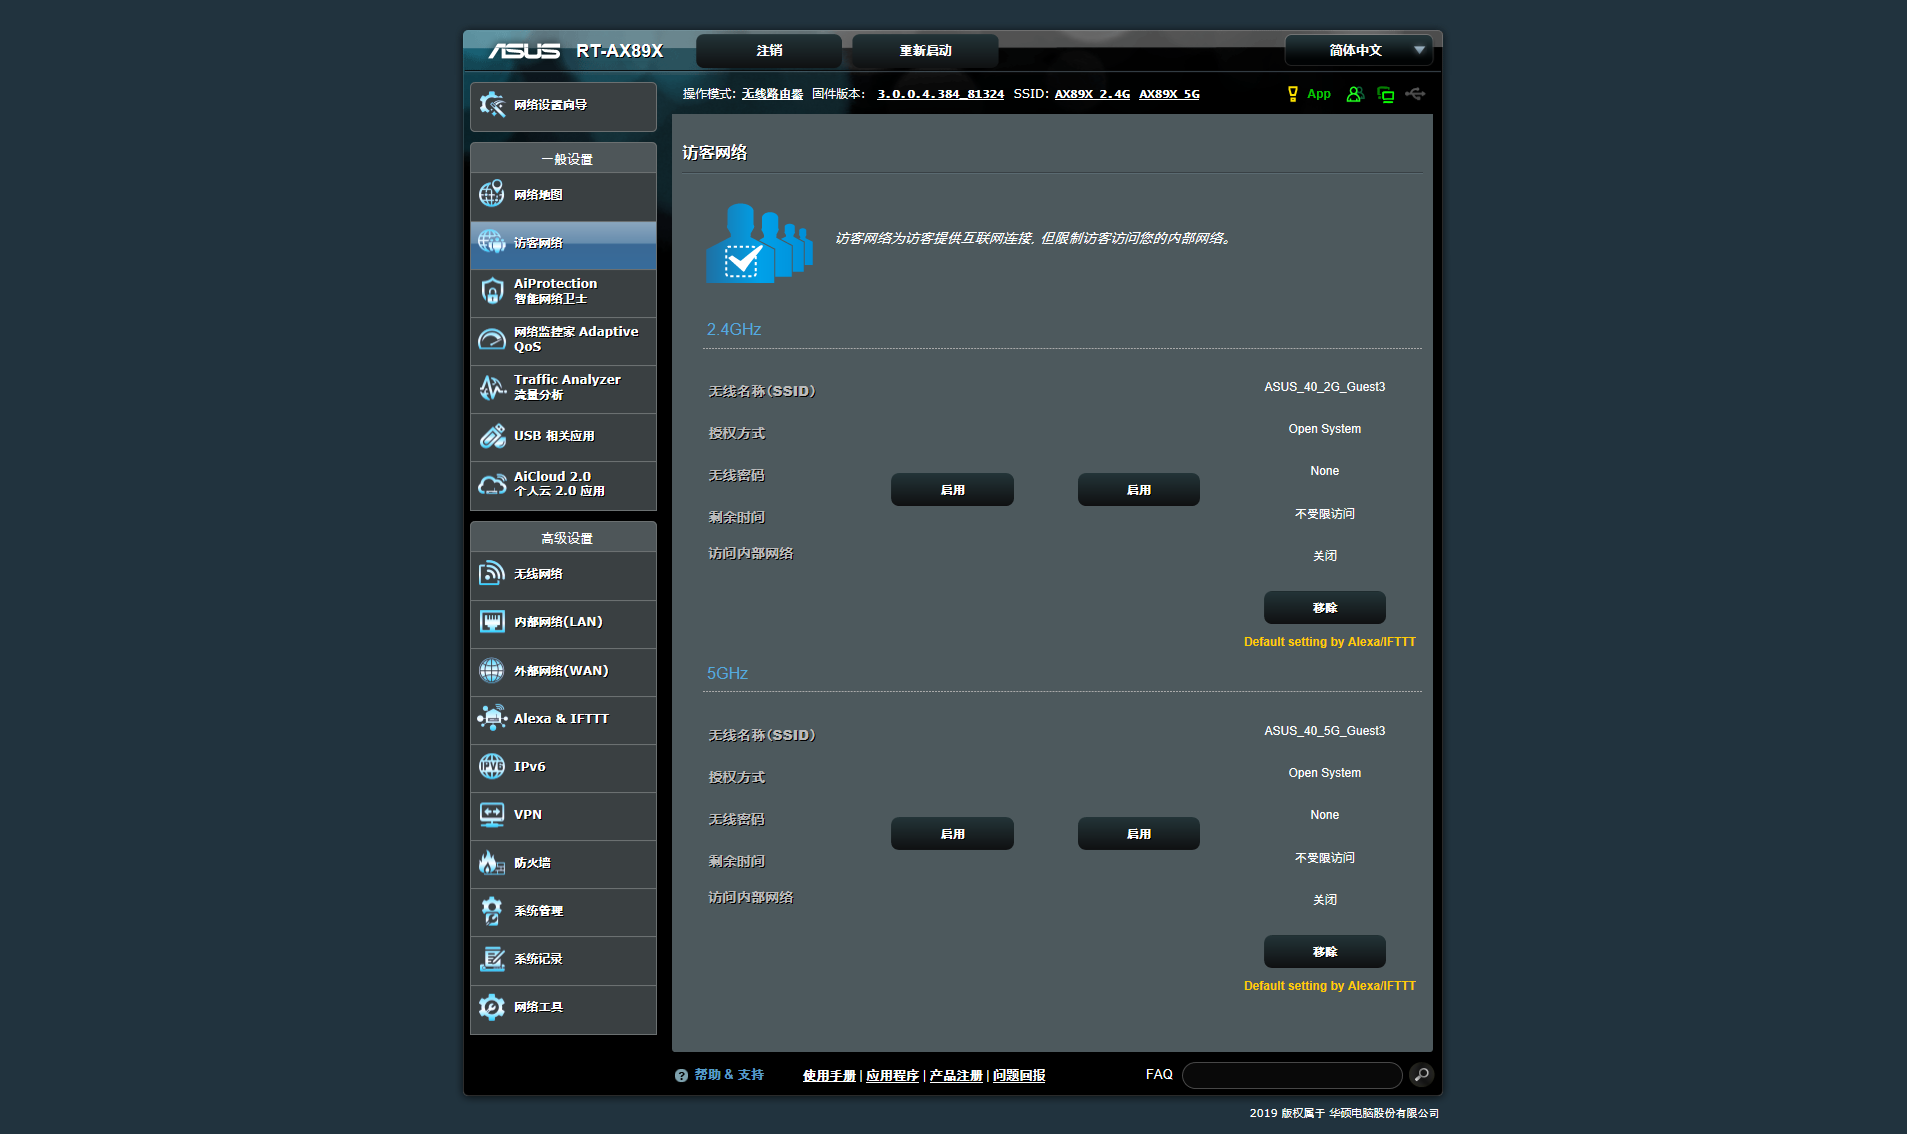This screenshot has height=1134, width=1907.
Task: Enable the second 5GHz guest network slot
Action: point(1139,834)
